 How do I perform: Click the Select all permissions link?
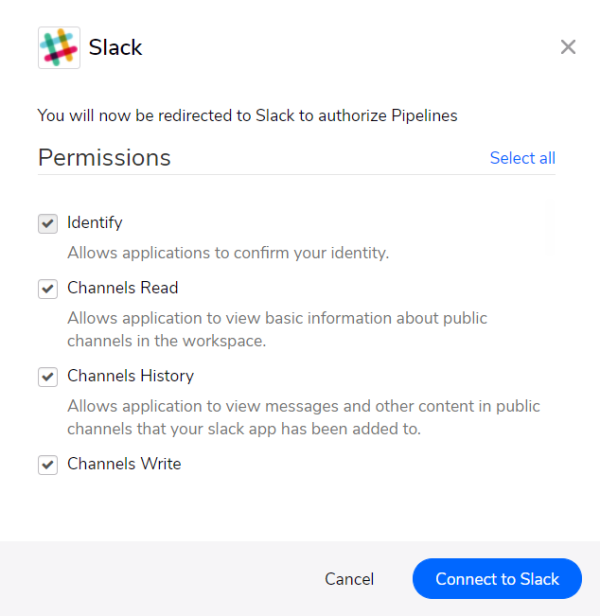point(522,158)
